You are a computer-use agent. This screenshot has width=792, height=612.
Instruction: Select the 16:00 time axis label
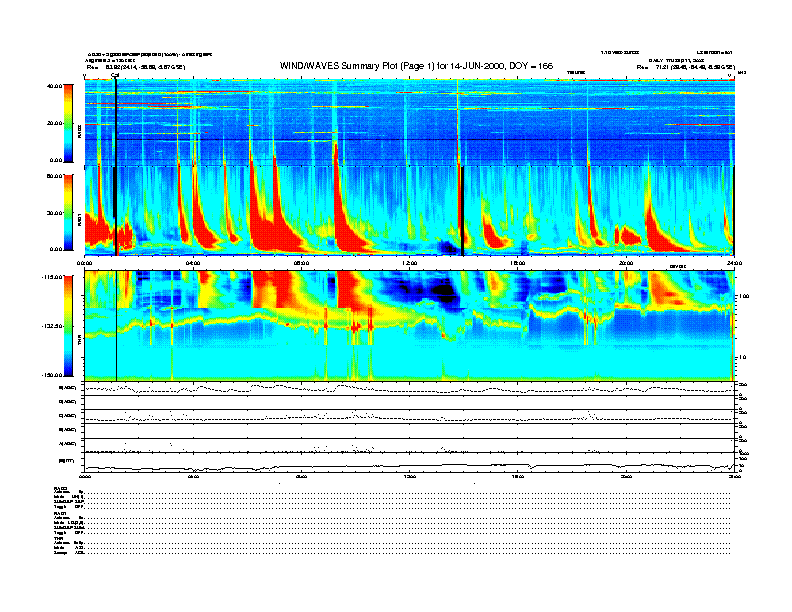point(517,262)
